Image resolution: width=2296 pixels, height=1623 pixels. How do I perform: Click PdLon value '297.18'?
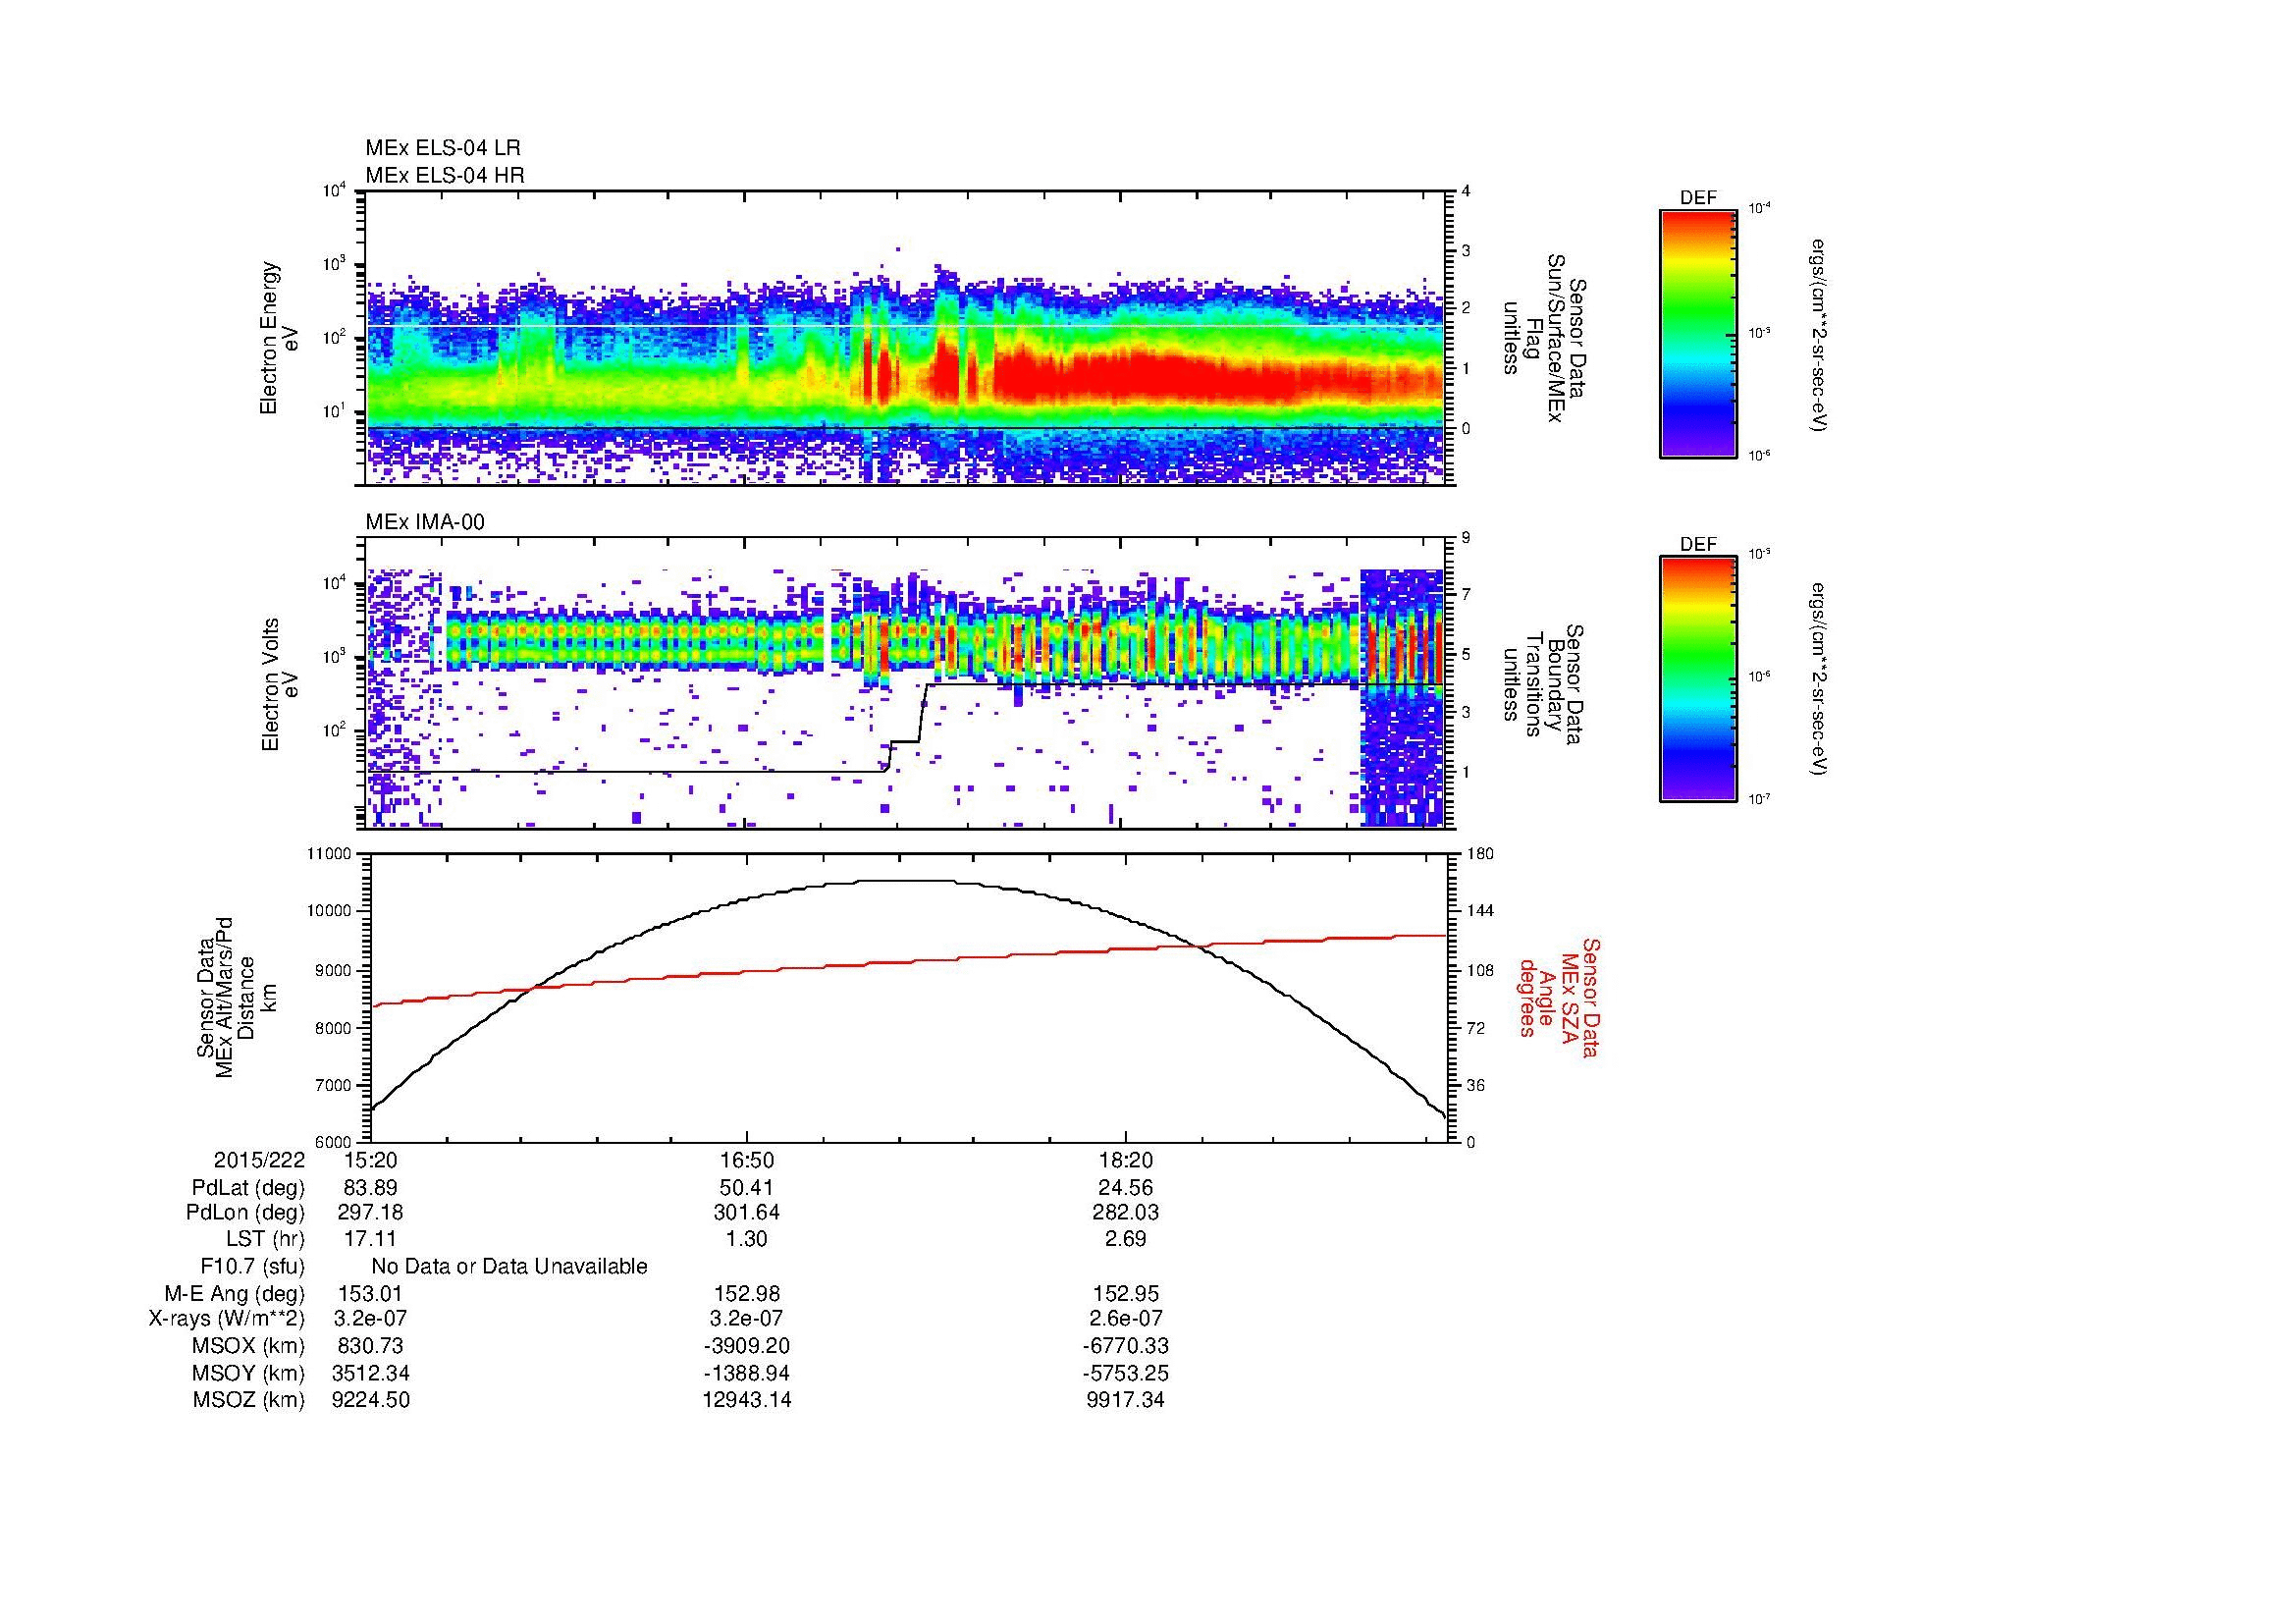click(x=370, y=1213)
